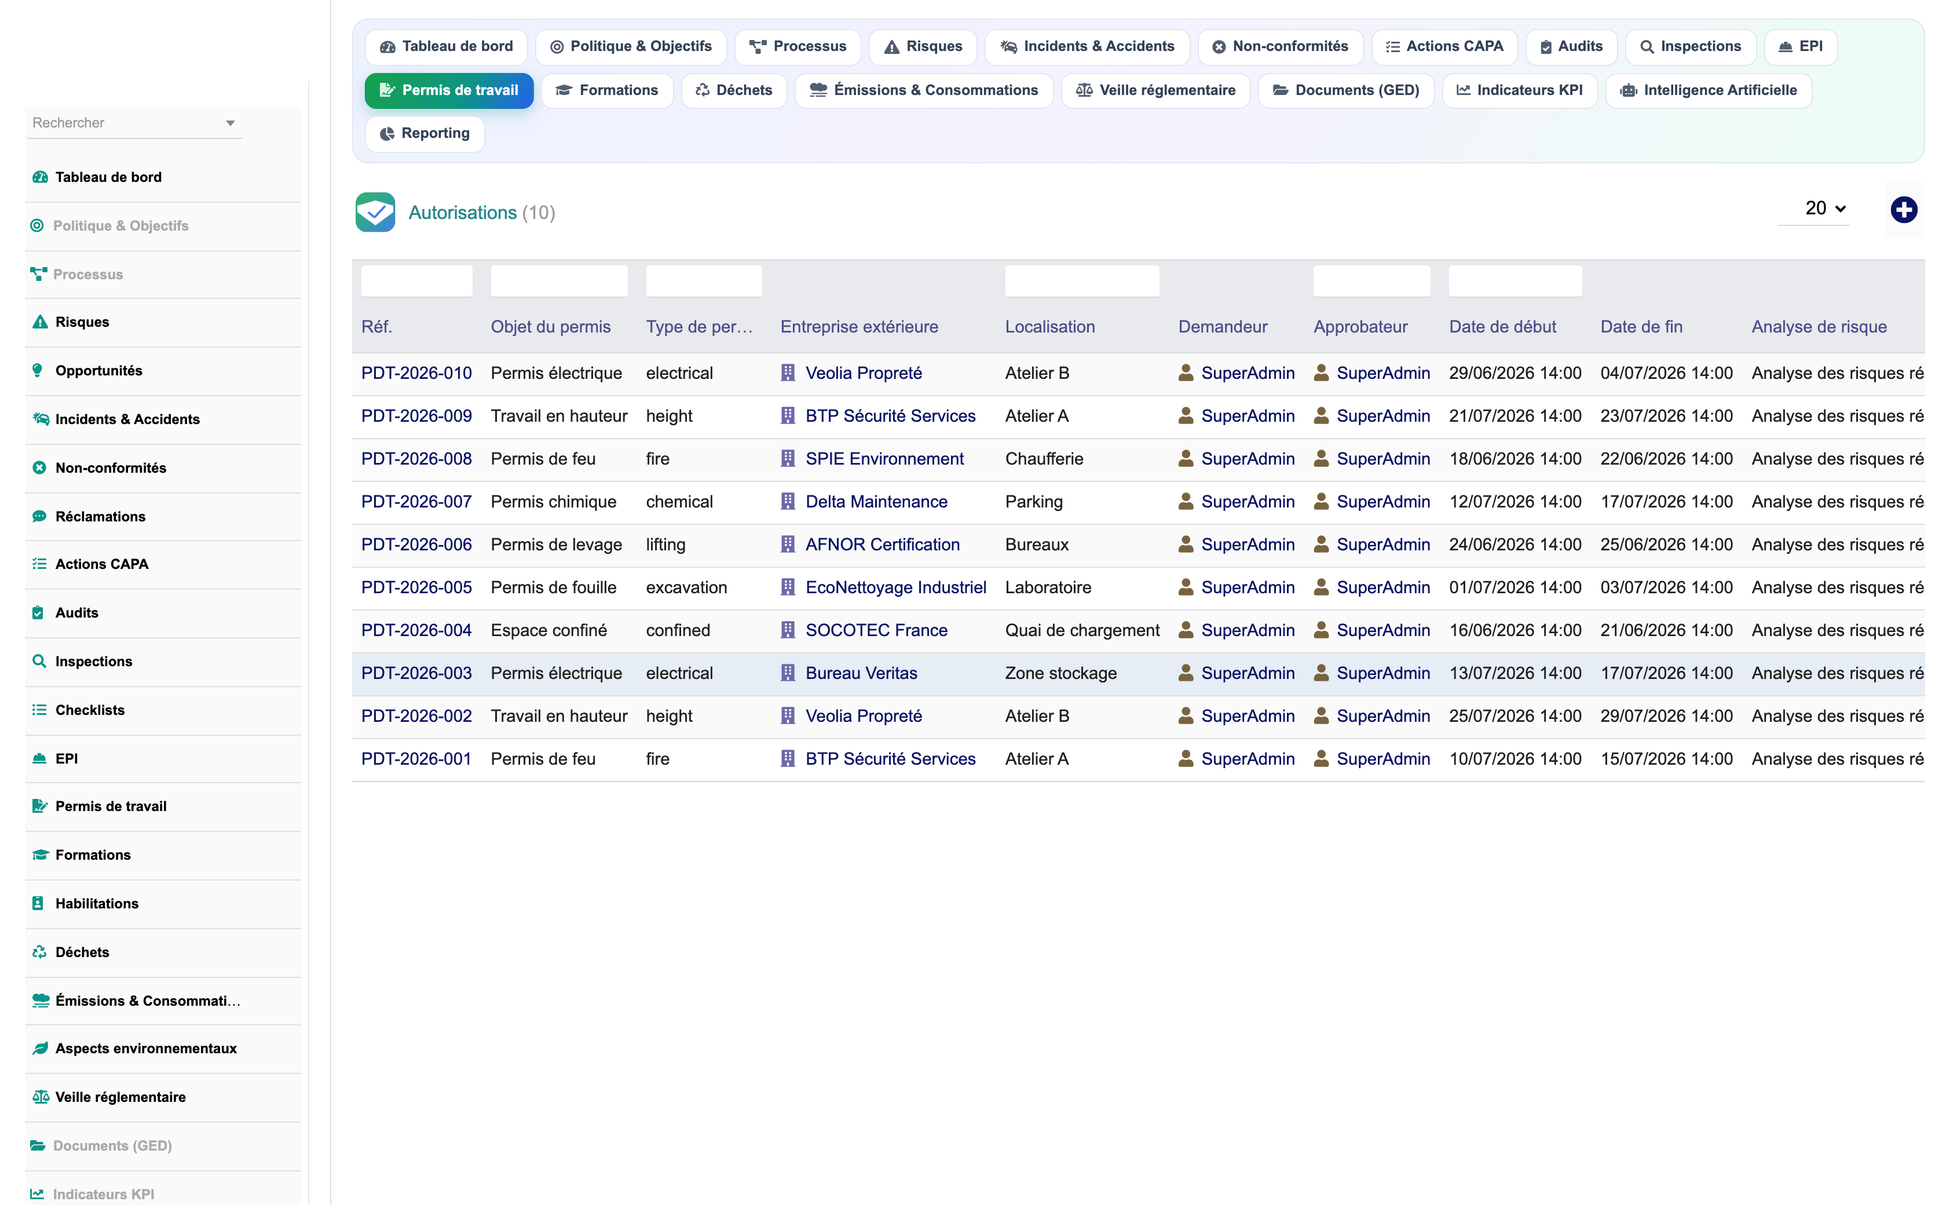Image resolution: width=1946 pixels, height=1205 pixels.
Task: Open the Indicateurs KPI top tab
Action: point(1520,90)
